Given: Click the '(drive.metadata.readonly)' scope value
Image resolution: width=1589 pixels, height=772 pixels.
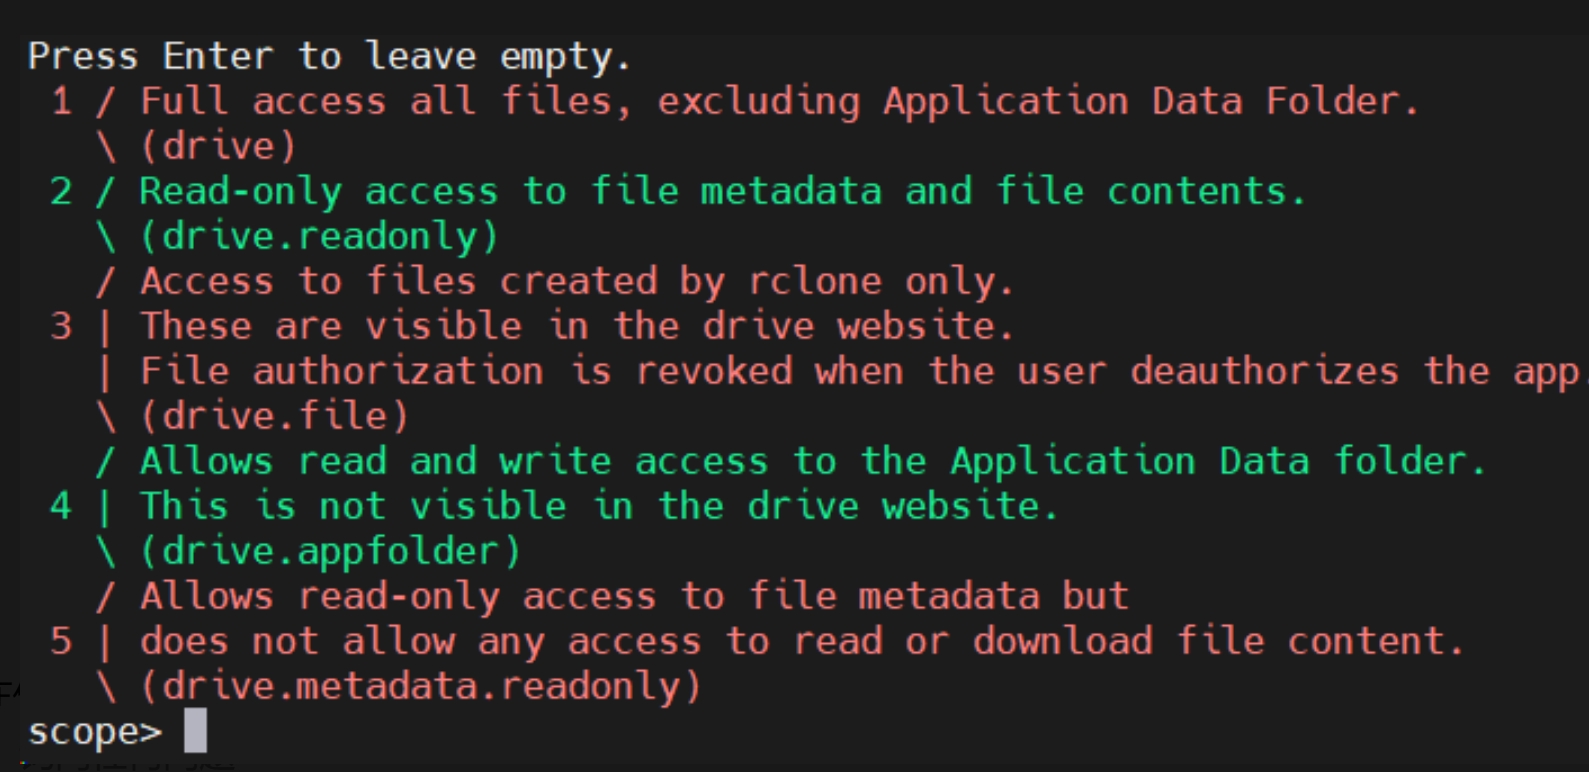Looking at the screenshot, I should point(421,686).
